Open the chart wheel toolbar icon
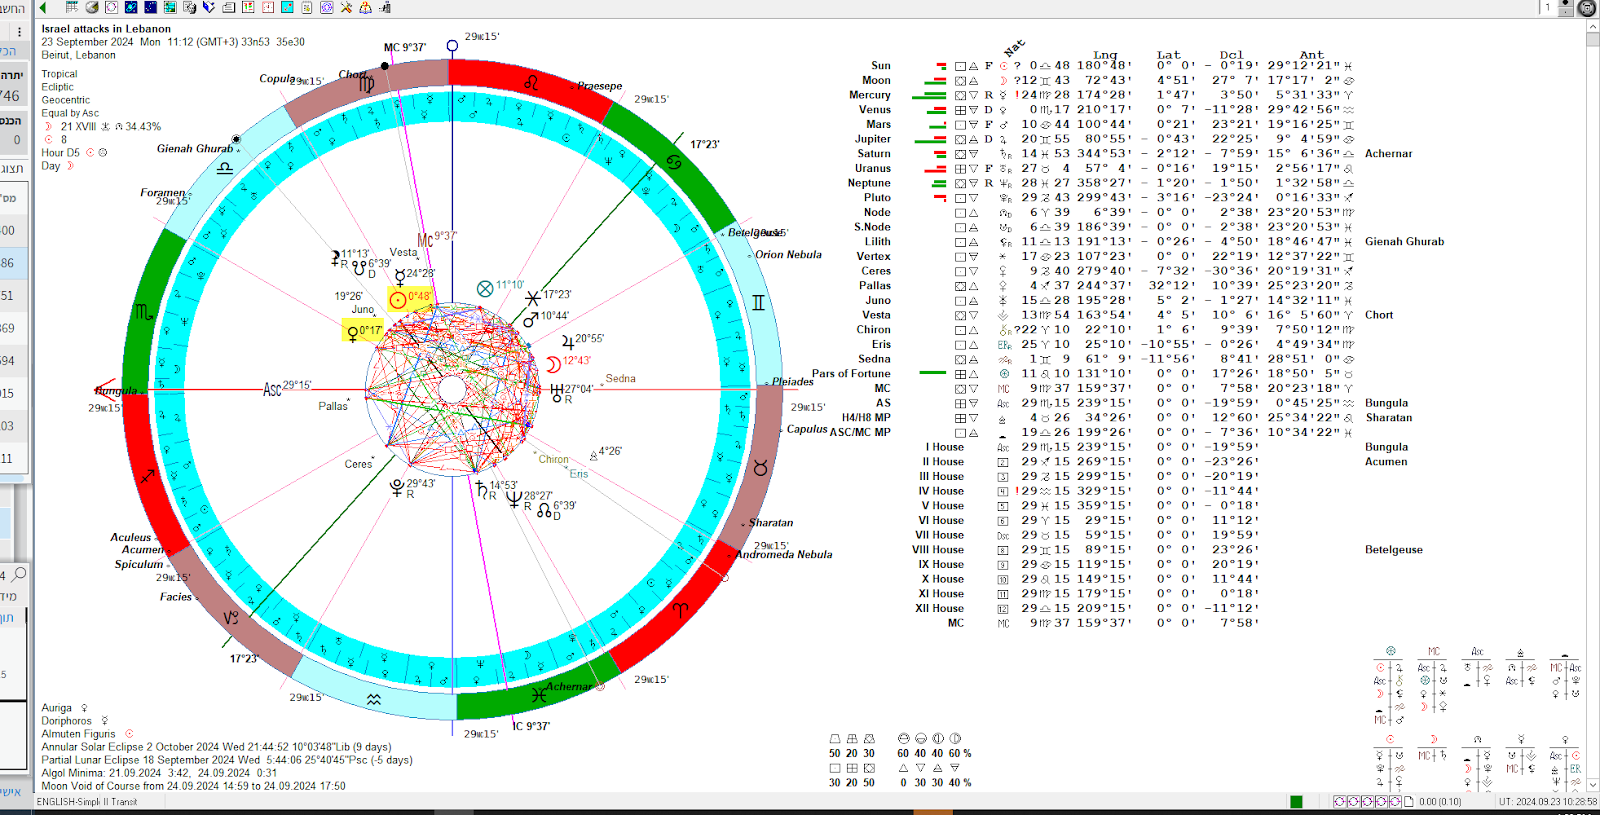The height and width of the screenshot is (815, 1600). point(111,7)
